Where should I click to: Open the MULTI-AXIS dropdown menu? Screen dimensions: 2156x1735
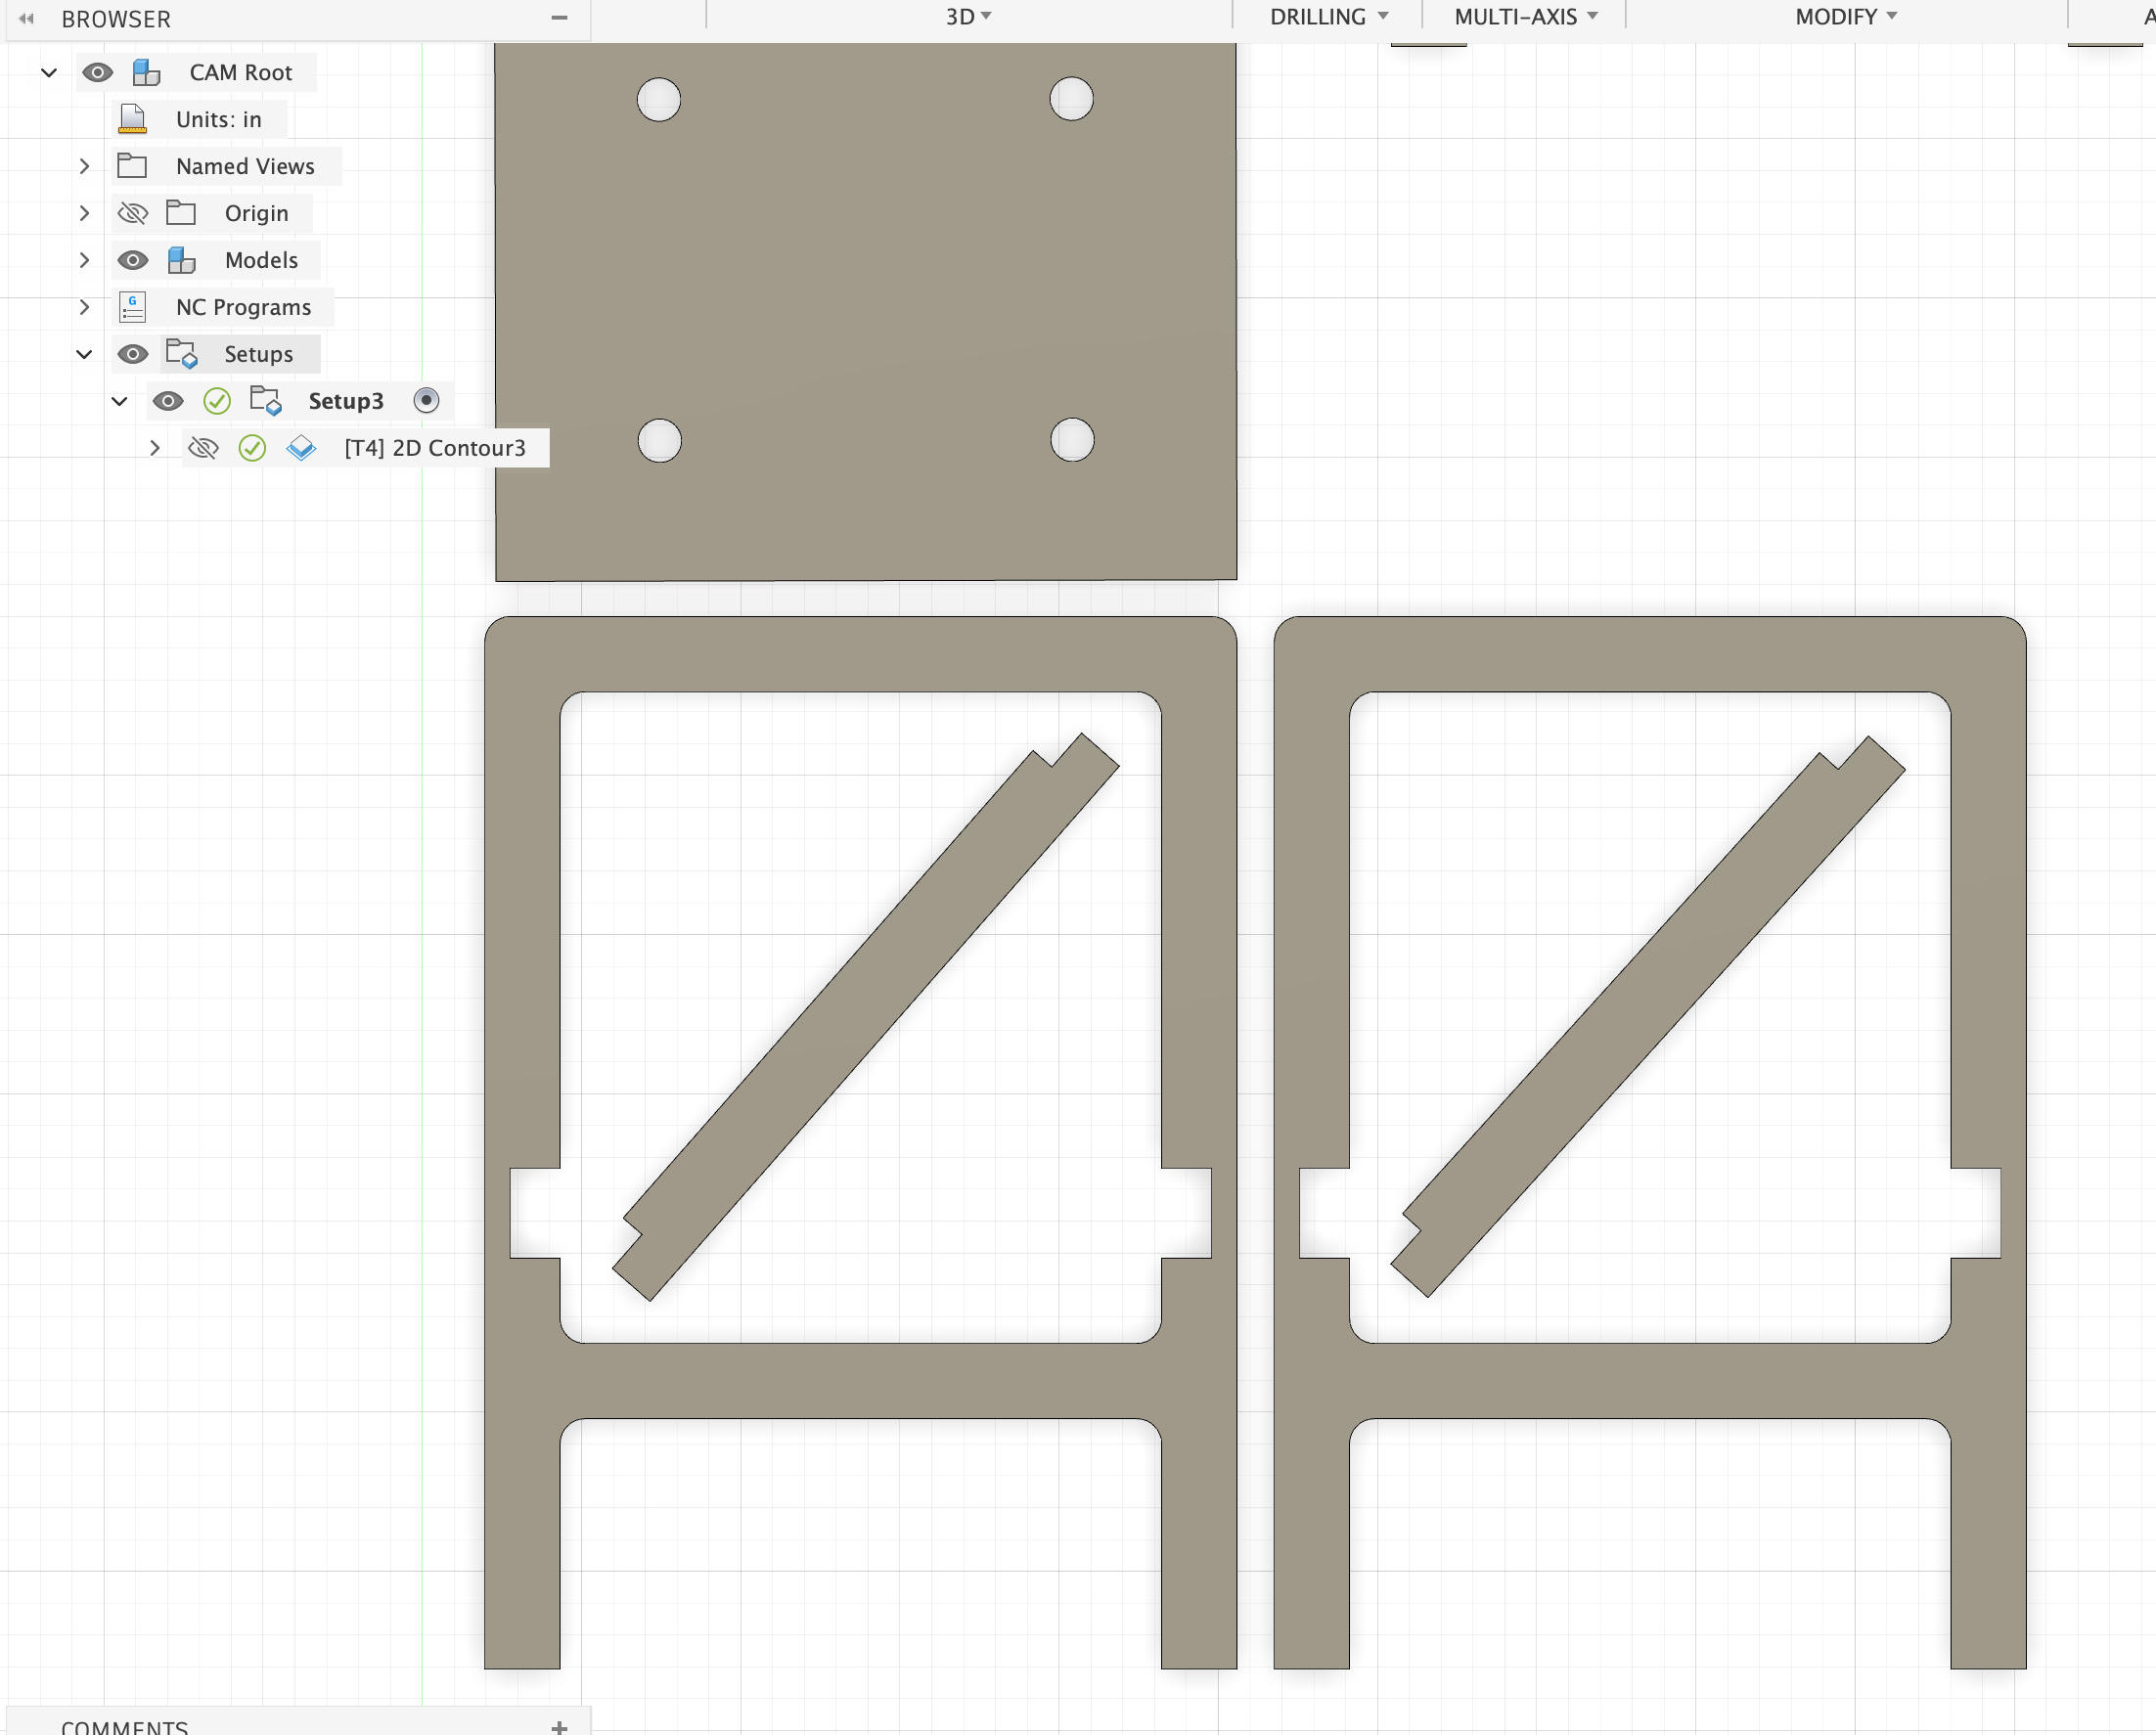pyautogui.click(x=1525, y=17)
